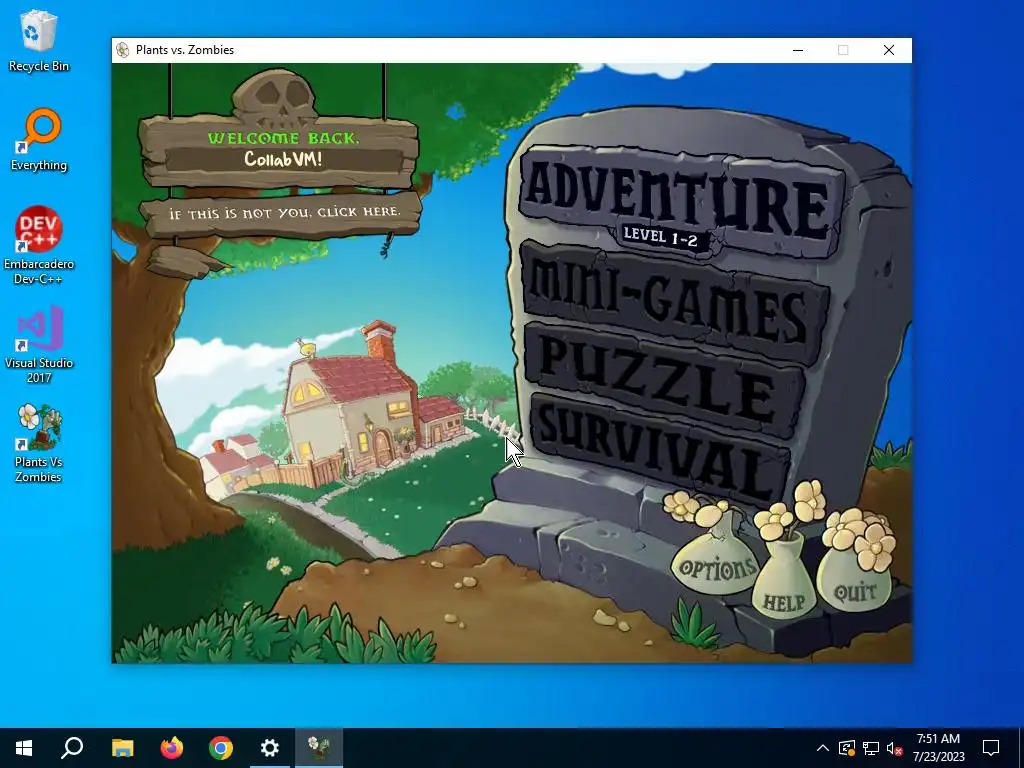This screenshot has width=1024, height=768.
Task: Select Plants Vs Zombies desktop shortcut
Action: (39, 443)
